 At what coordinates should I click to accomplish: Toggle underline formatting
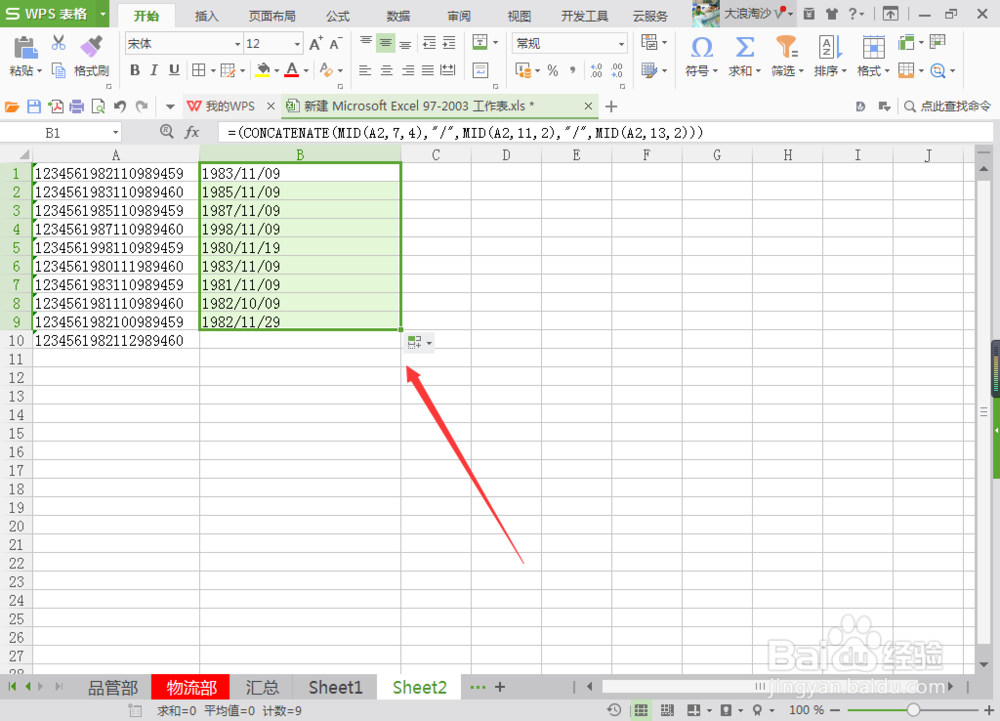[x=173, y=70]
